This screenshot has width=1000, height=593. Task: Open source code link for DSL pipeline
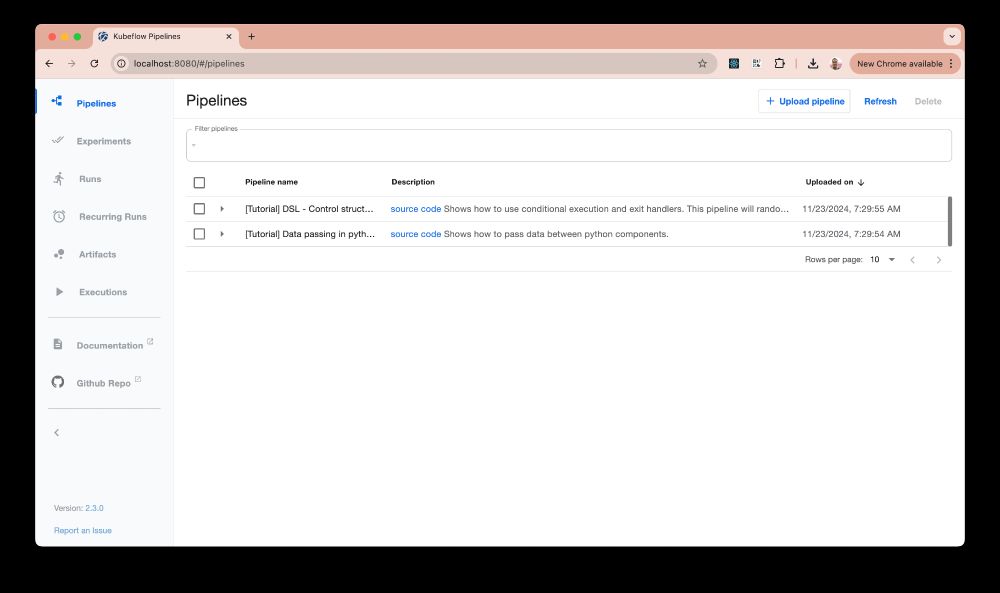pyautogui.click(x=416, y=209)
